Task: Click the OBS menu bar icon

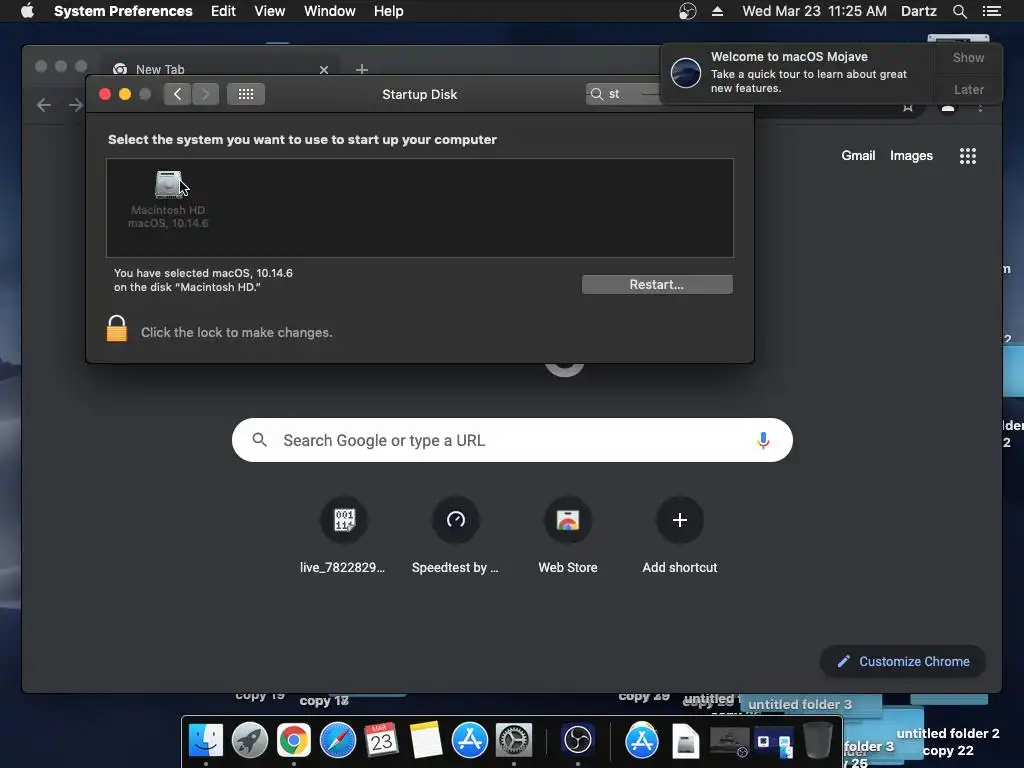Action: point(687,11)
